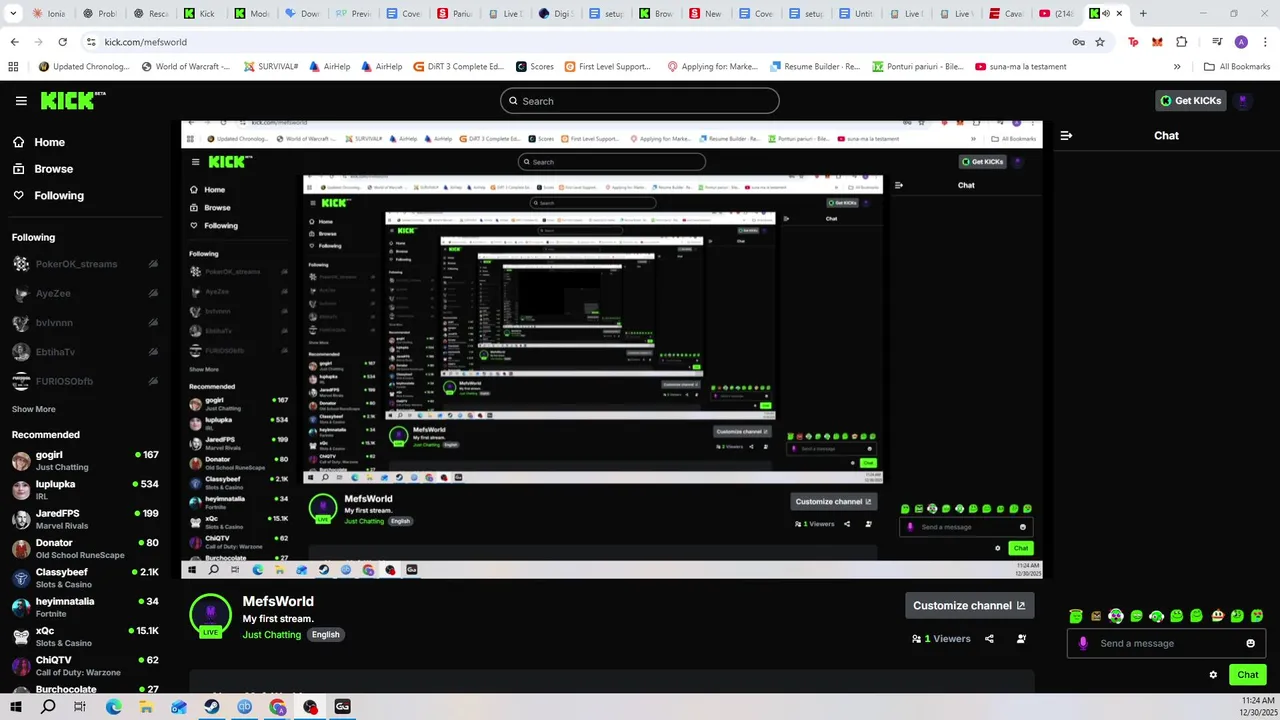Open File Explorer from the taskbar
This screenshot has width=1280, height=720.
146,707
